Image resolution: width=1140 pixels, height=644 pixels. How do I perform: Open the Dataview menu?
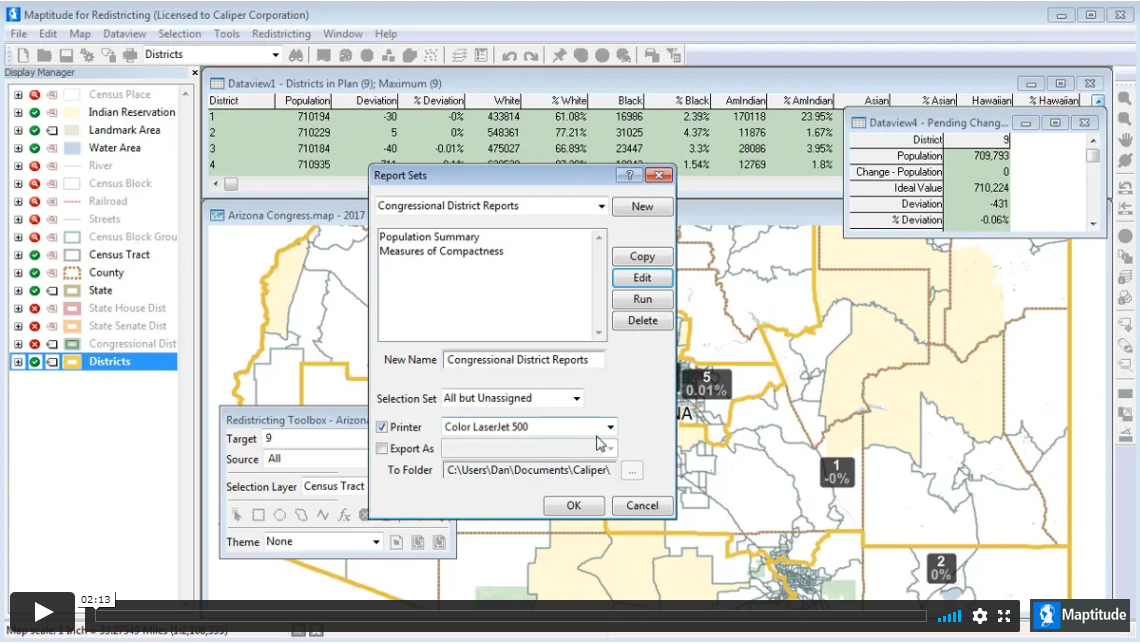(124, 34)
